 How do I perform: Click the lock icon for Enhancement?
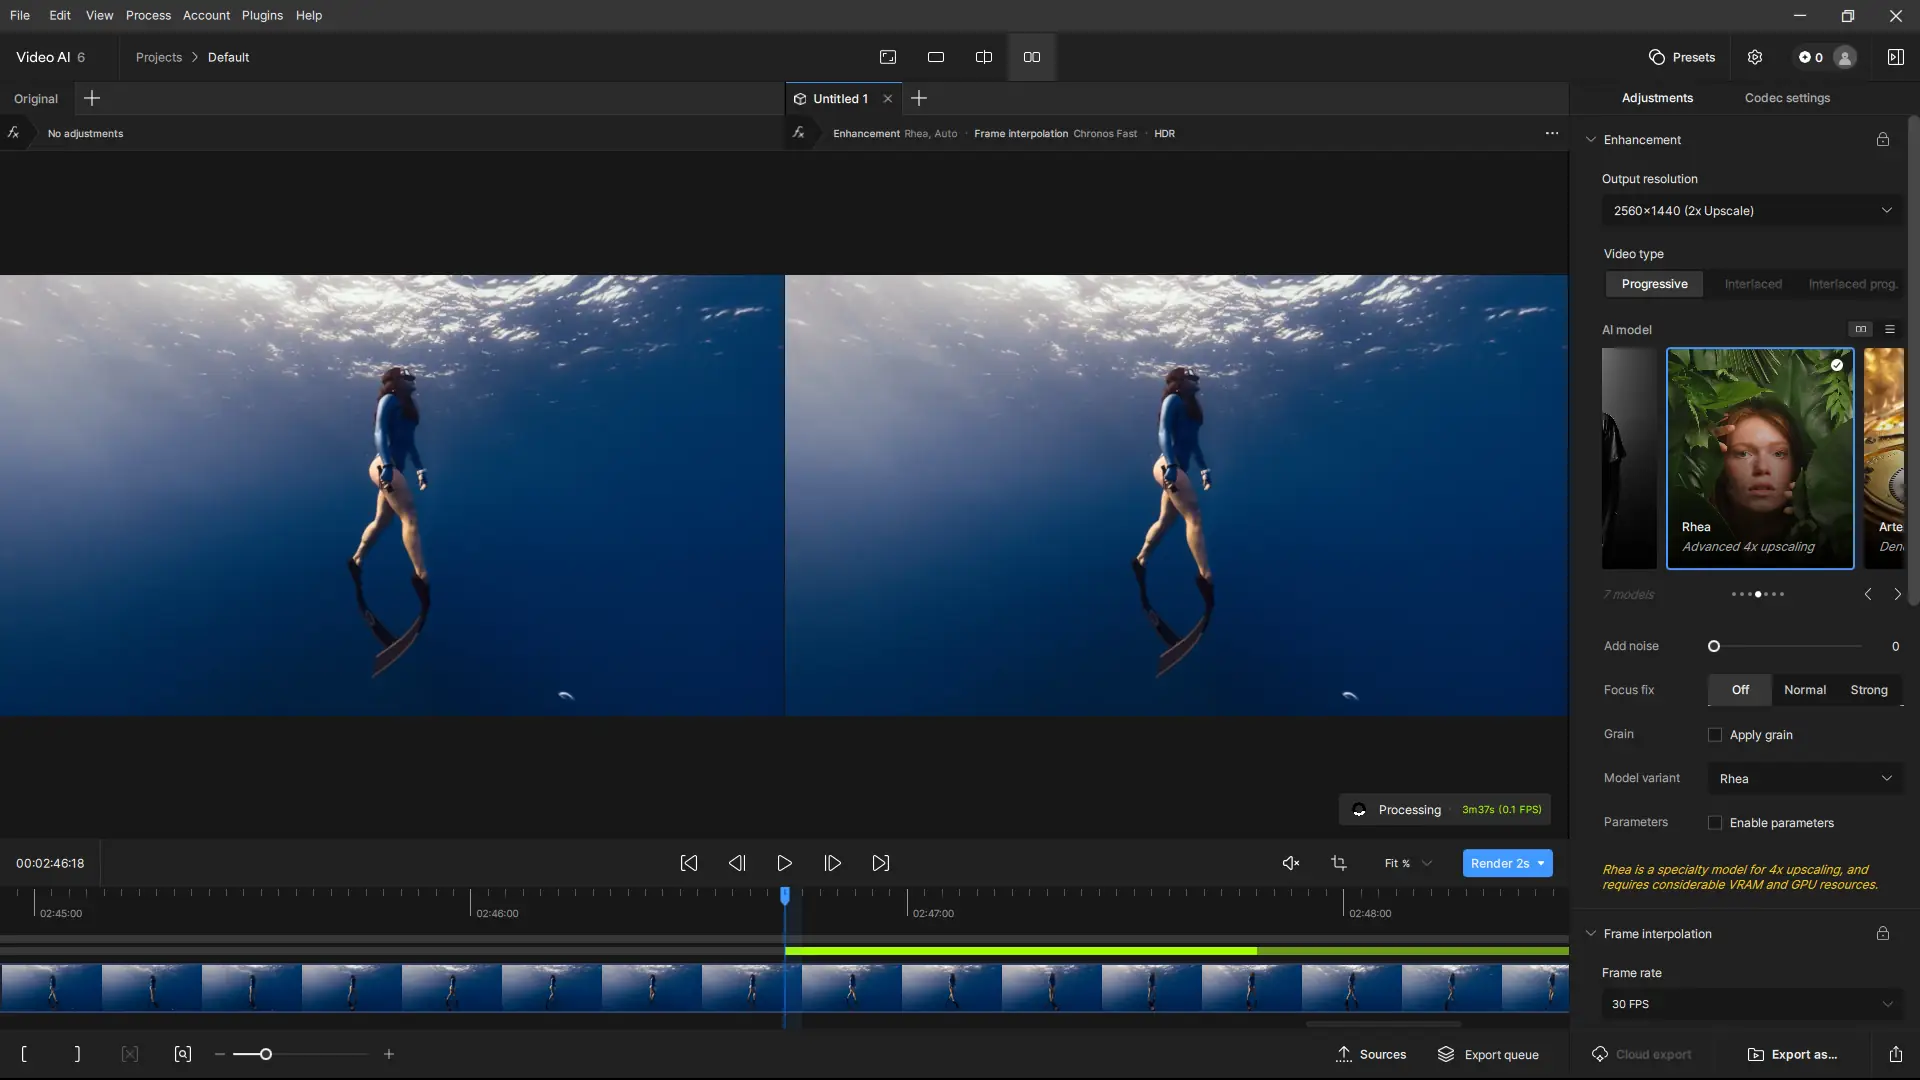coord(1883,140)
